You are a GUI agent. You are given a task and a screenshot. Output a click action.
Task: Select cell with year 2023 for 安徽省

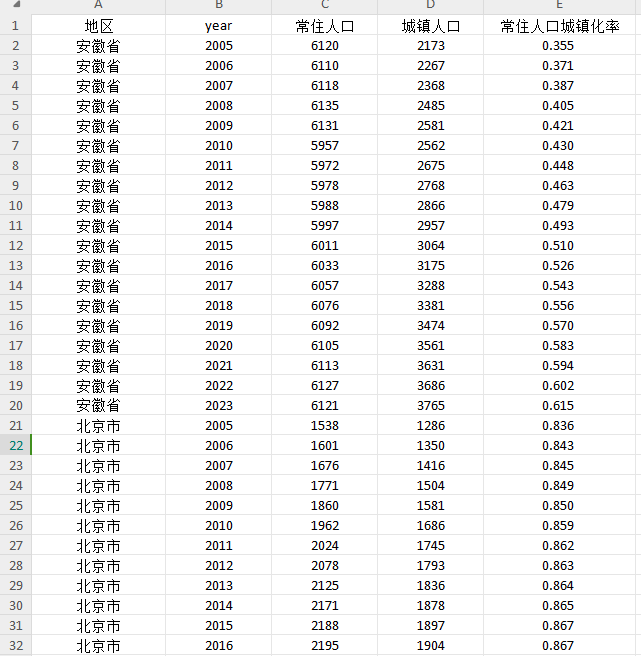[x=218, y=406]
